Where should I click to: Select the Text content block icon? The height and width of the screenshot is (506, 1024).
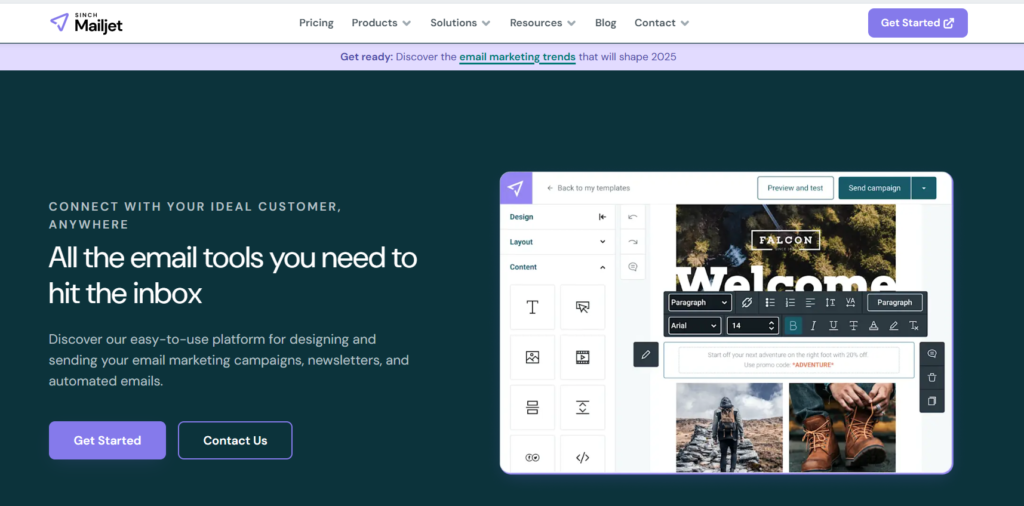point(532,307)
